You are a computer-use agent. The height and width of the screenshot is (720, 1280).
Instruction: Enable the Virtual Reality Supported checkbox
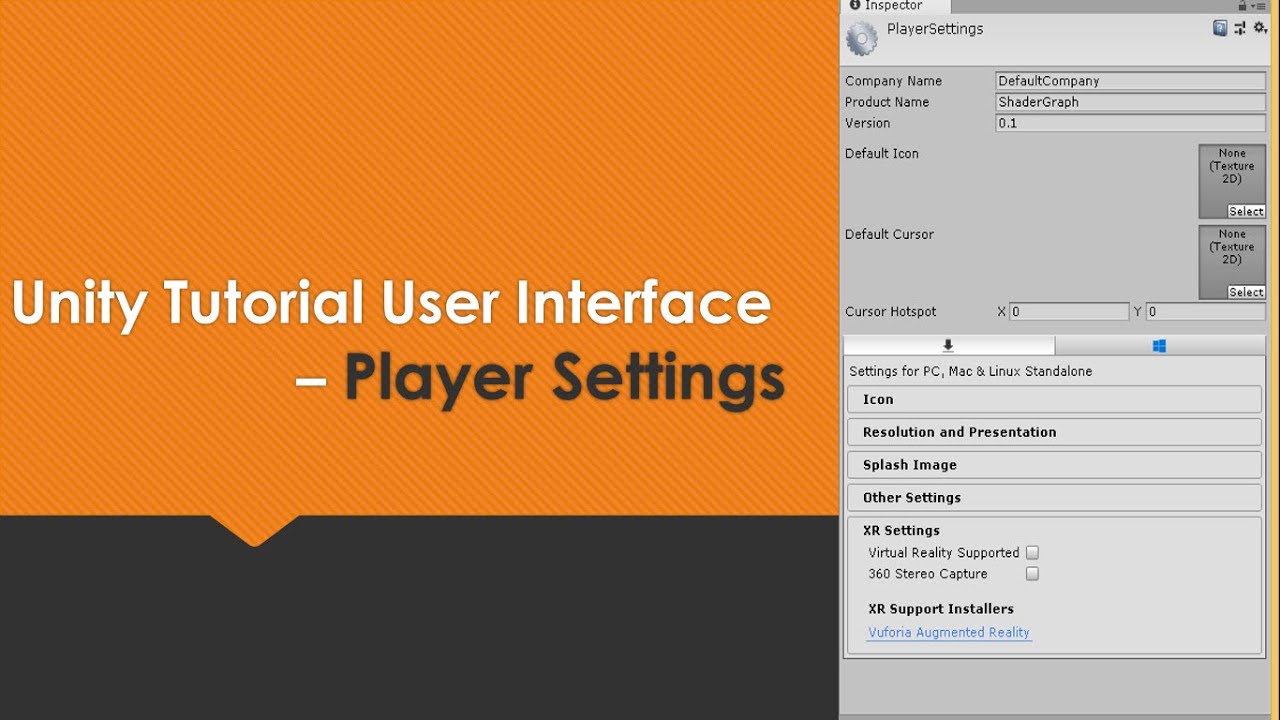(x=1032, y=552)
